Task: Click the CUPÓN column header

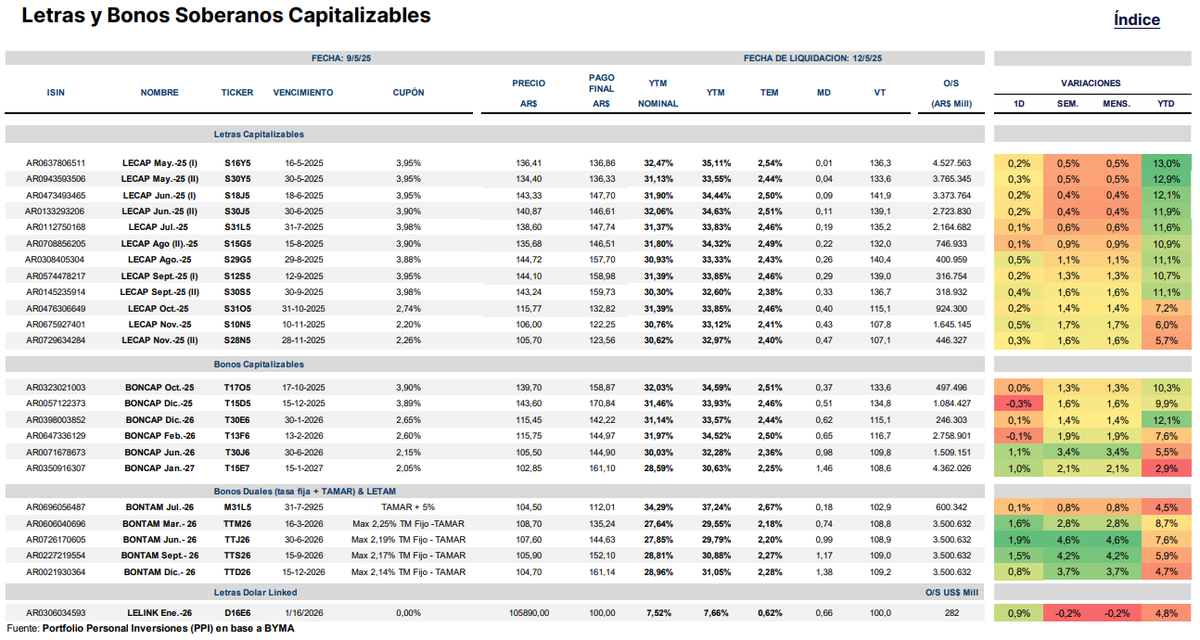Action: click(x=409, y=92)
